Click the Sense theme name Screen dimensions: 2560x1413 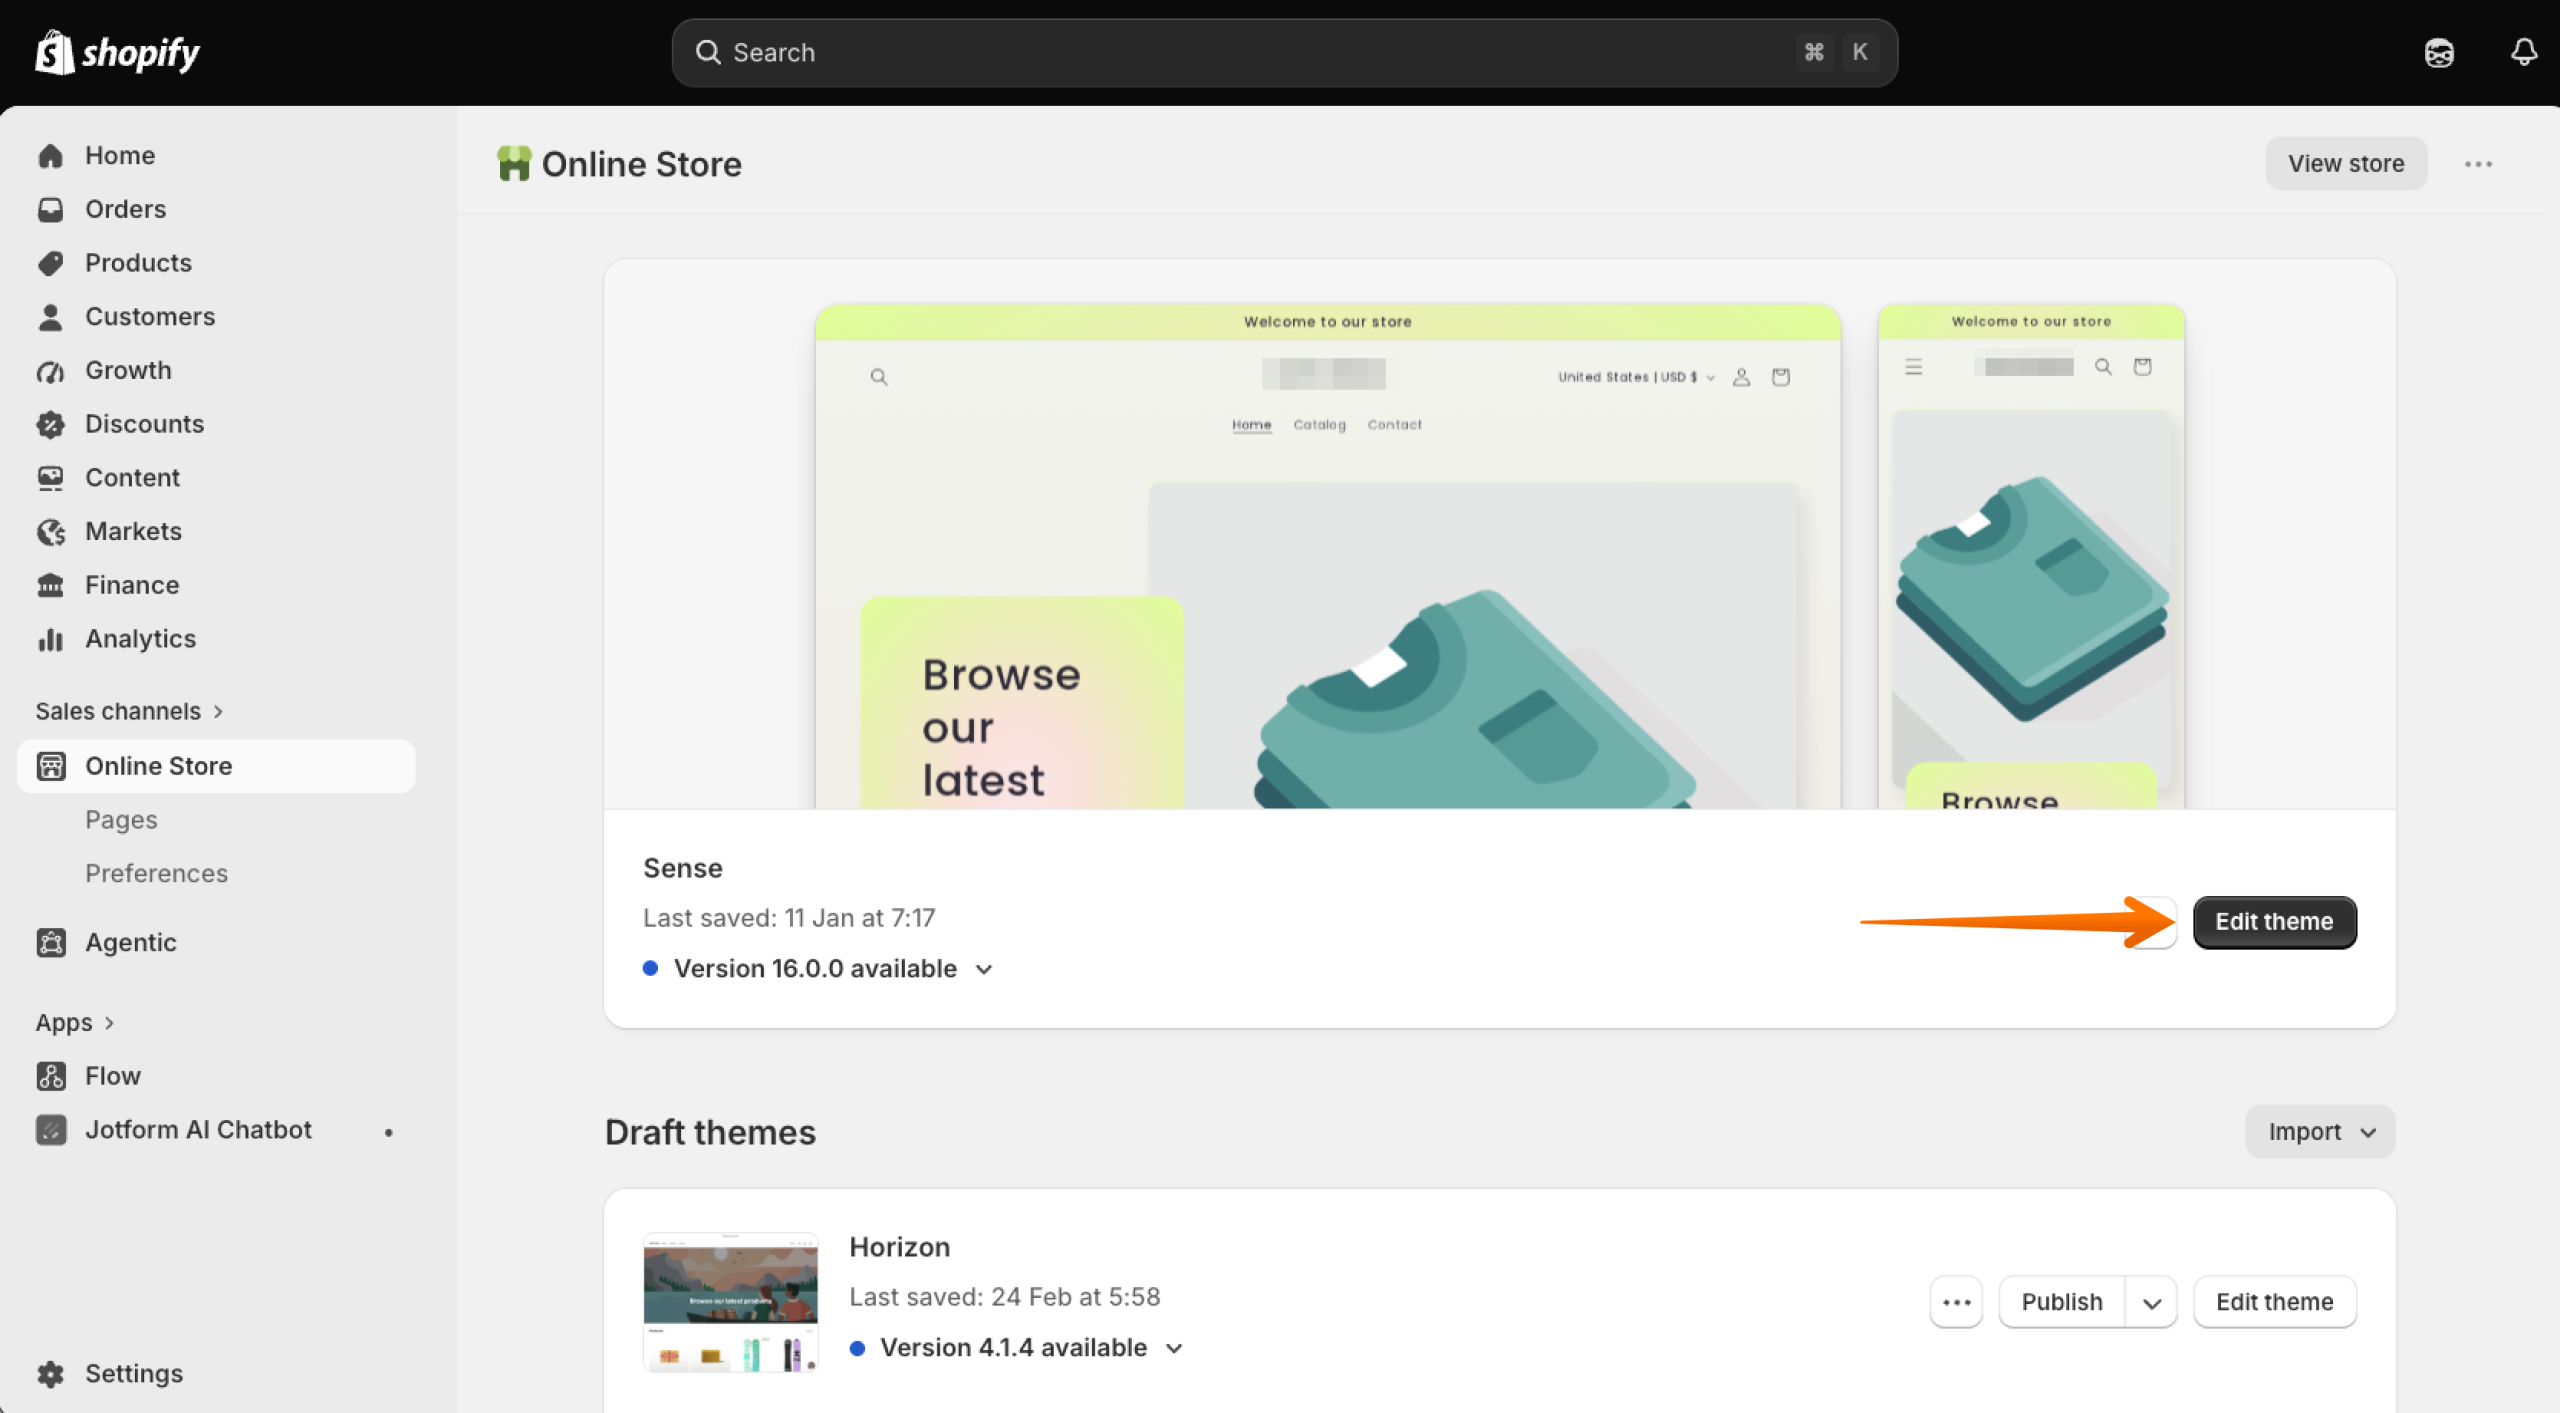[x=683, y=868]
